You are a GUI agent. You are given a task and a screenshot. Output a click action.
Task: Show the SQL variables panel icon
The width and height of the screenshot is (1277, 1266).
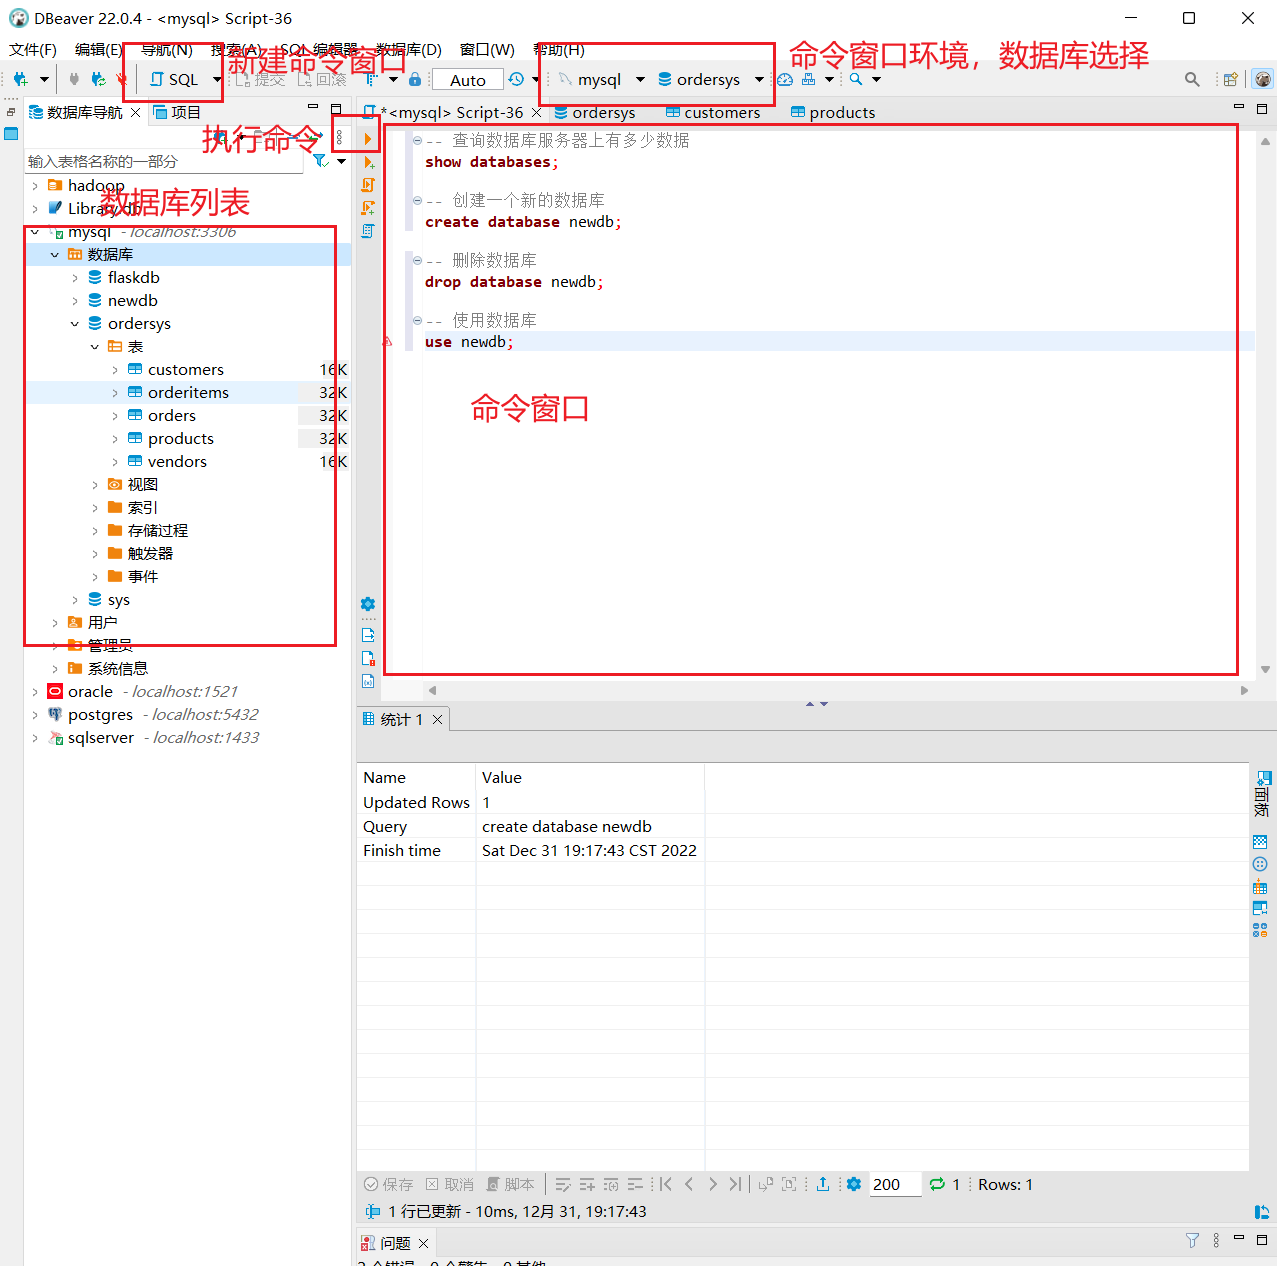pyautogui.click(x=368, y=681)
